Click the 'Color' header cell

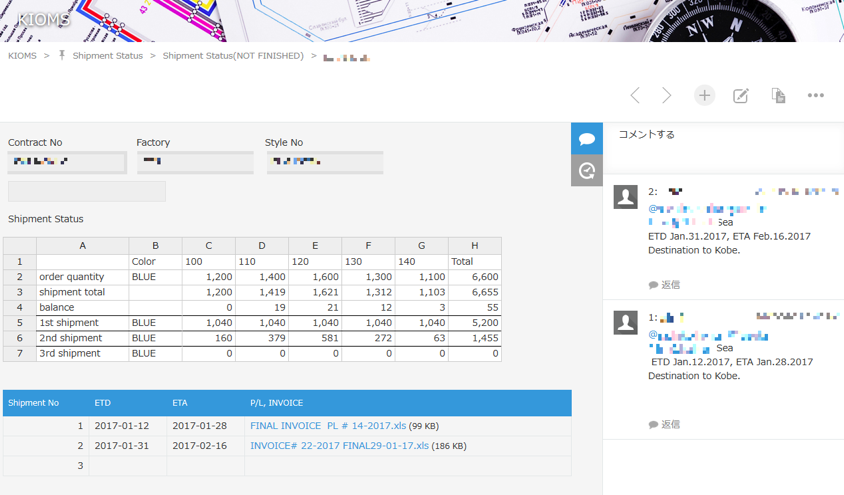(x=155, y=261)
